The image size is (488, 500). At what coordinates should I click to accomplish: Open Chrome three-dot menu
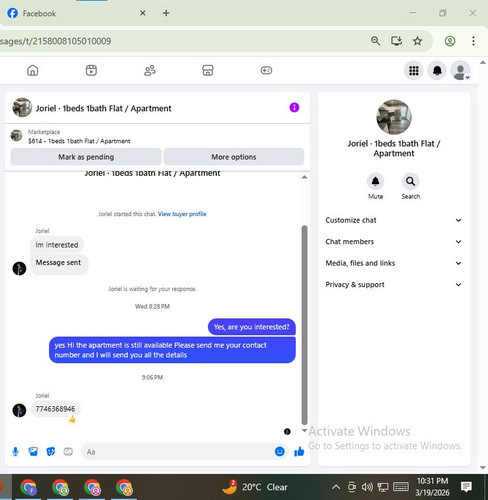(x=473, y=41)
